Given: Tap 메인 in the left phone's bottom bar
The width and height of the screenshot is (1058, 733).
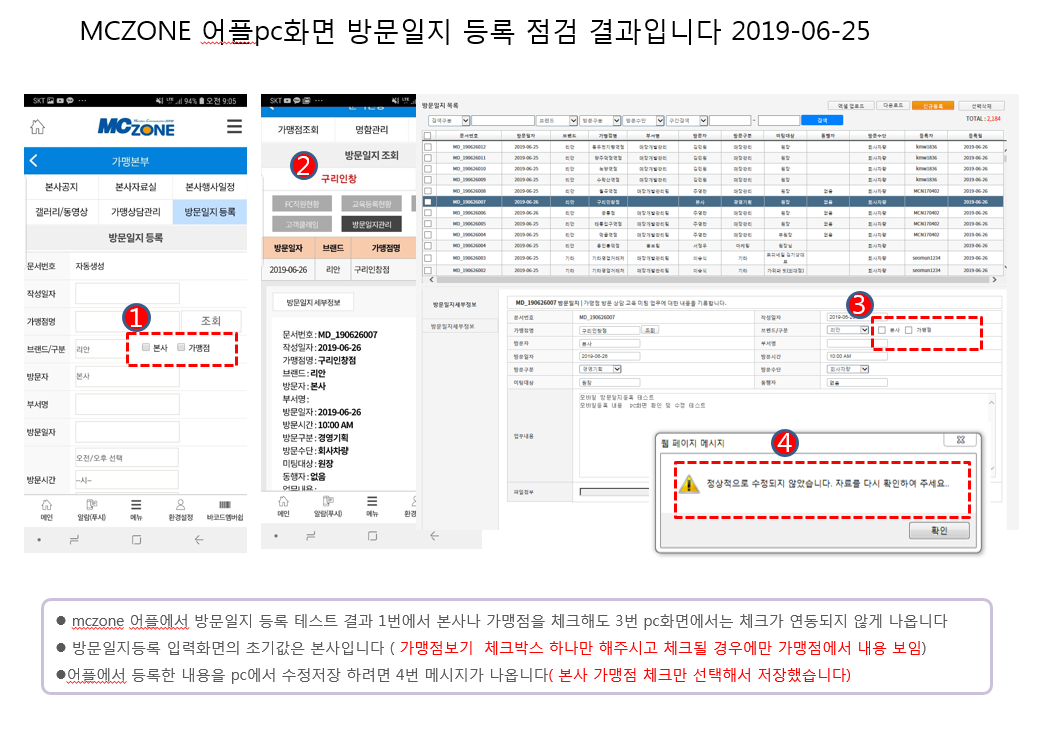Looking at the screenshot, I should (x=47, y=510).
